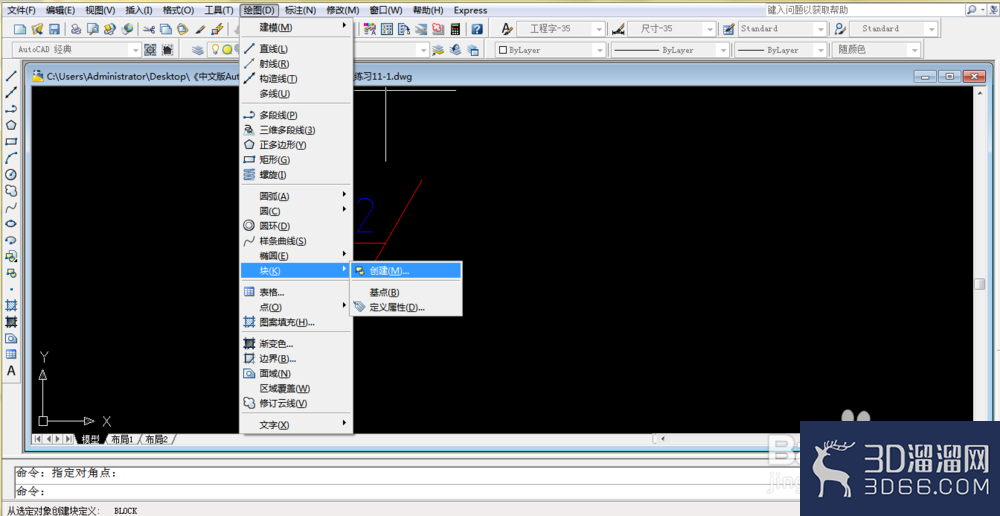The image size is (1000, 516).
Task: Open the 随颜色 plot style dropdown
Action: (876, 50)
